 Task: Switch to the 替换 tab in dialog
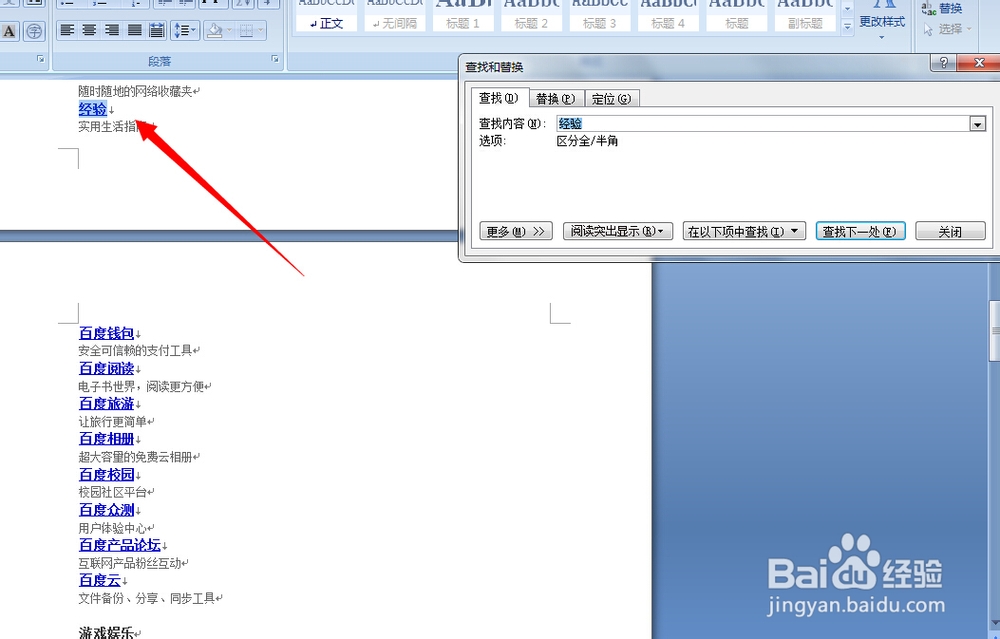(x=555, y=99)
